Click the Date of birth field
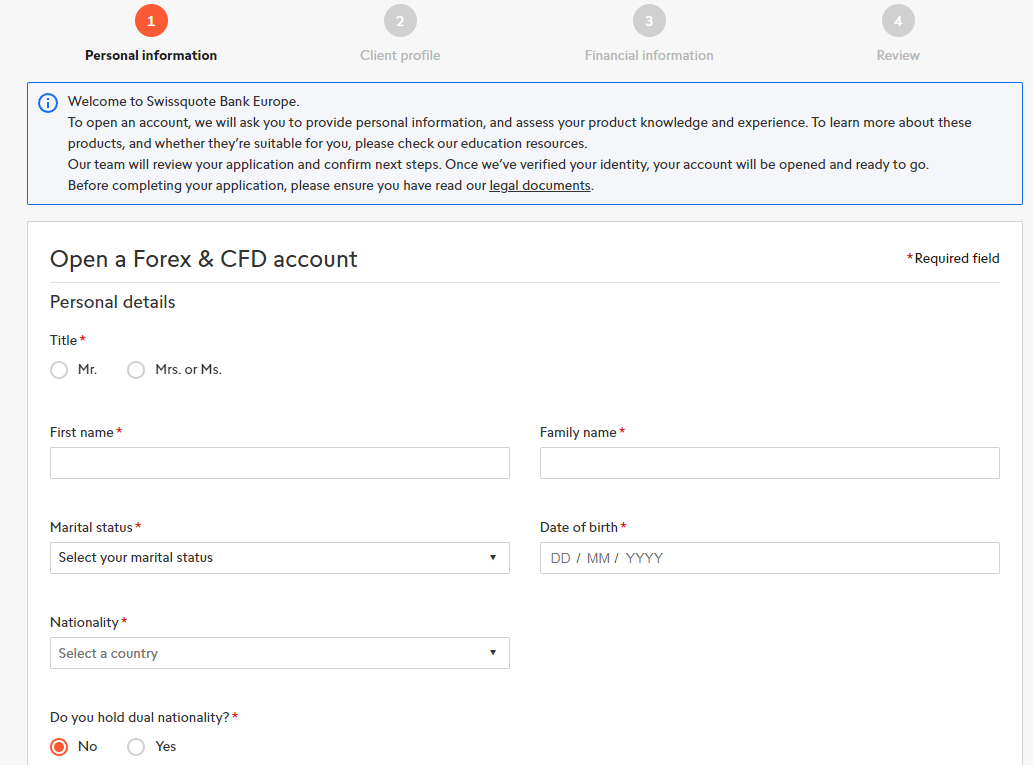The image size is (1033, 765). pos(769,558)
